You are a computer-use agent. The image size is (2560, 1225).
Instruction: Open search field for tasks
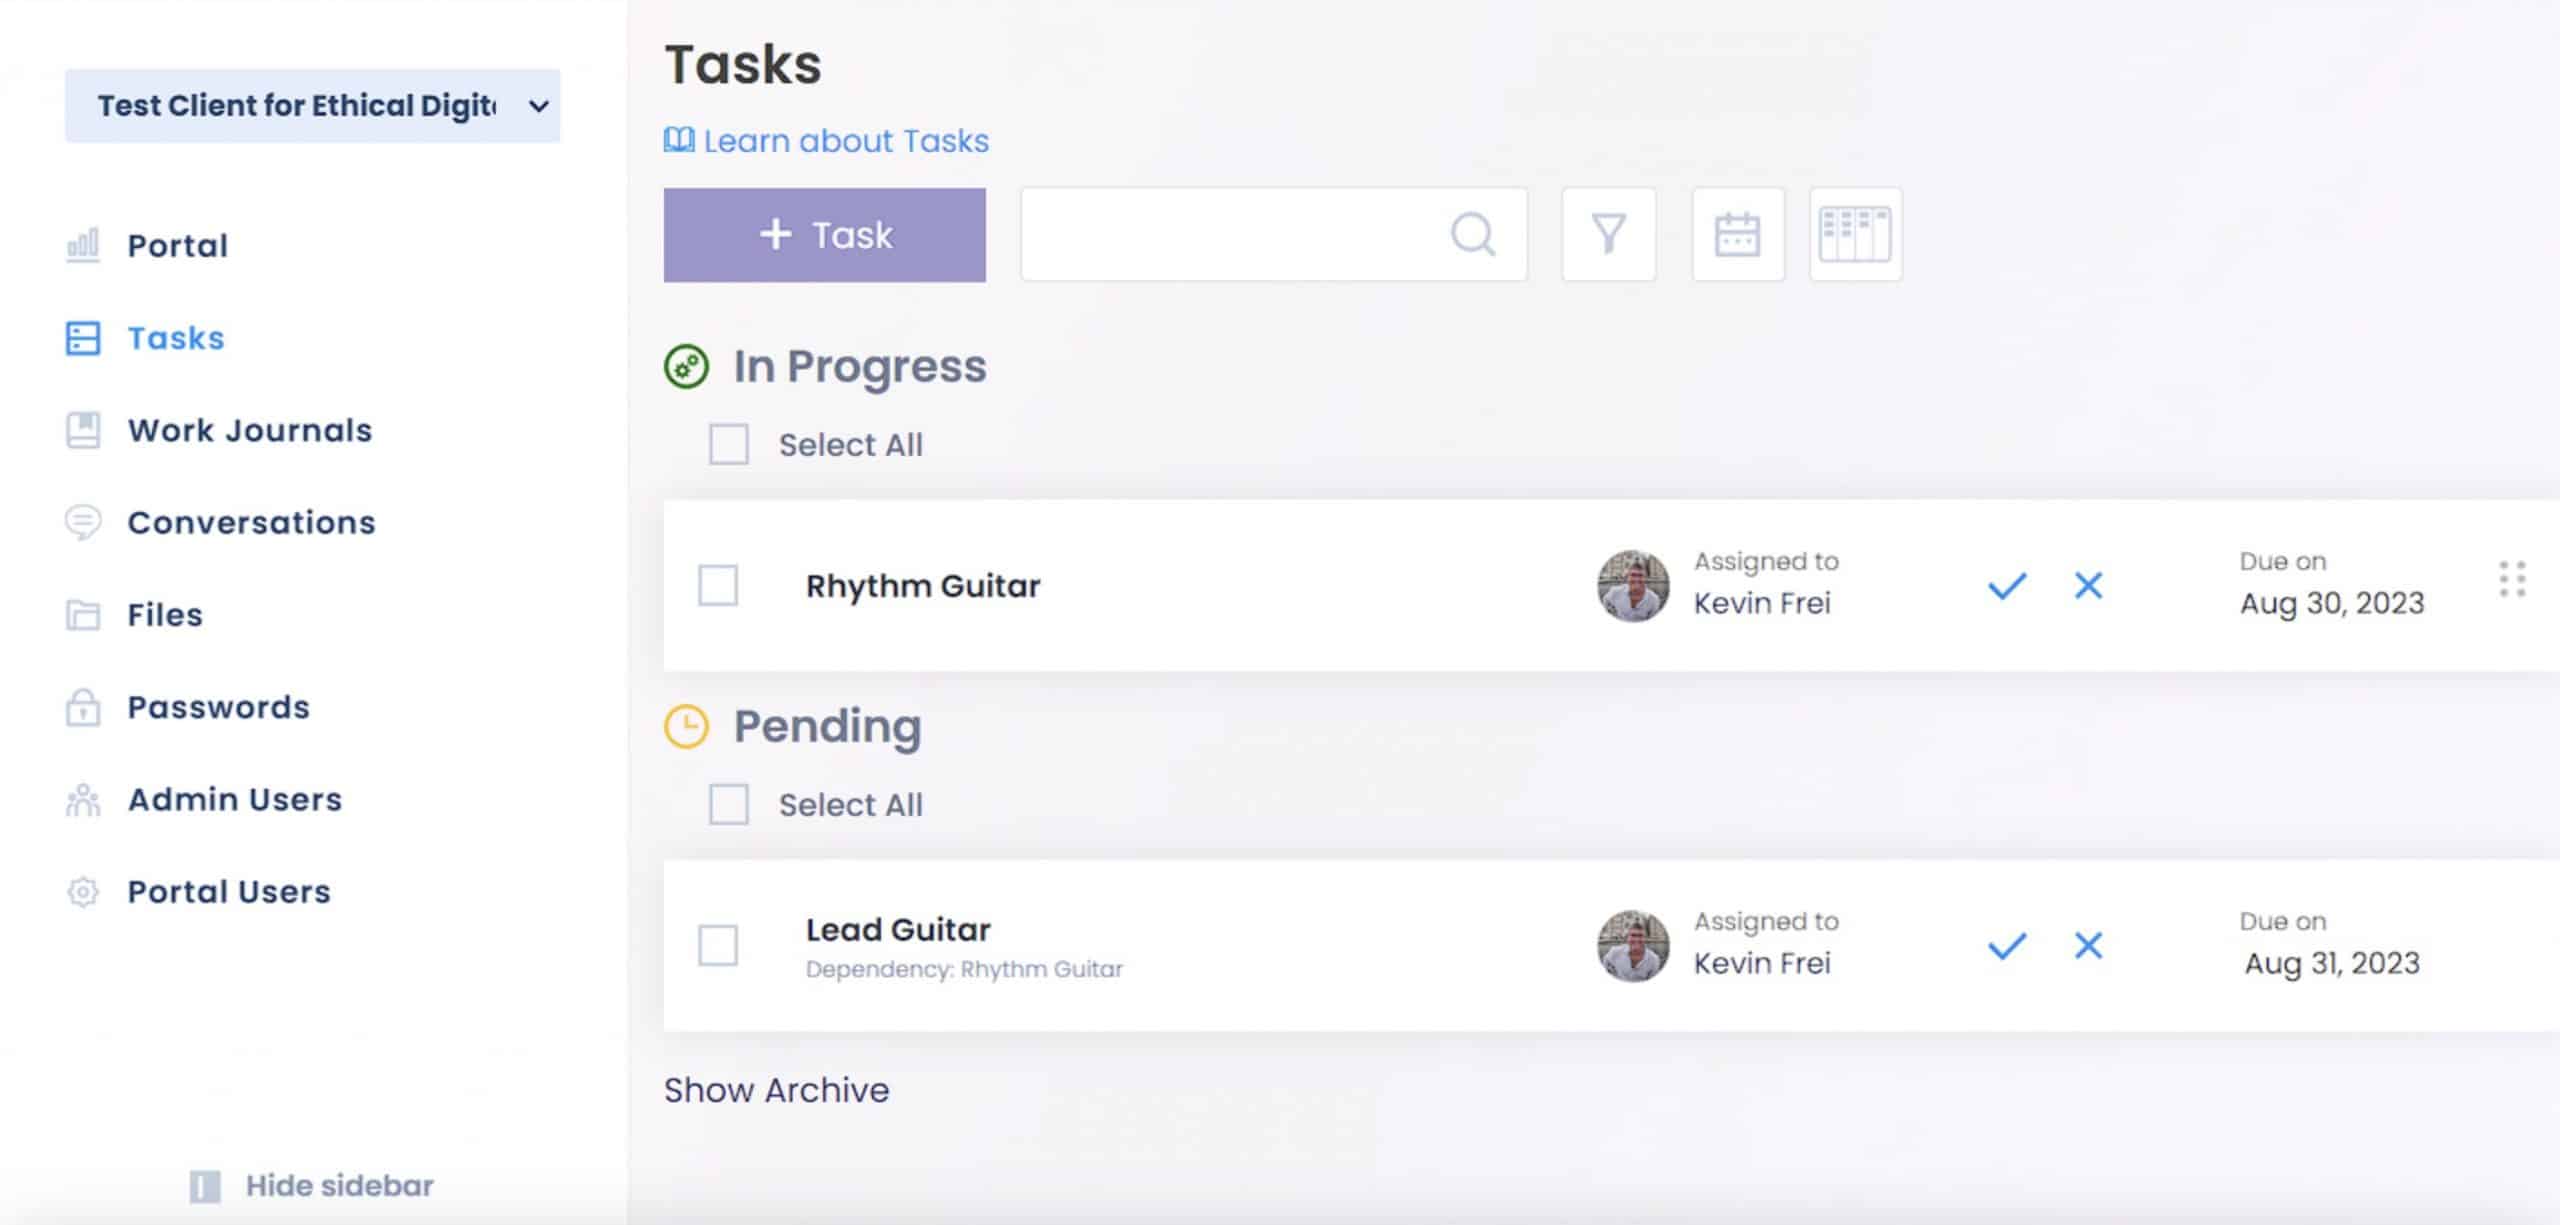tap(1273, 234)
